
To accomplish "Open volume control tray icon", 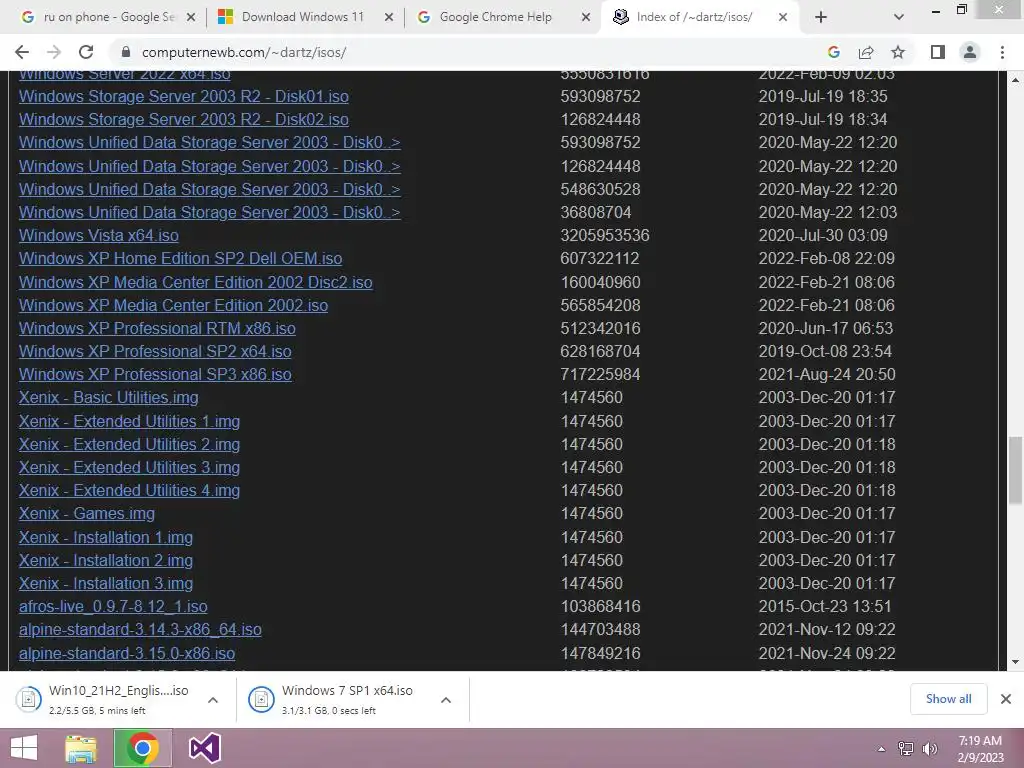I will coord(929,749).
